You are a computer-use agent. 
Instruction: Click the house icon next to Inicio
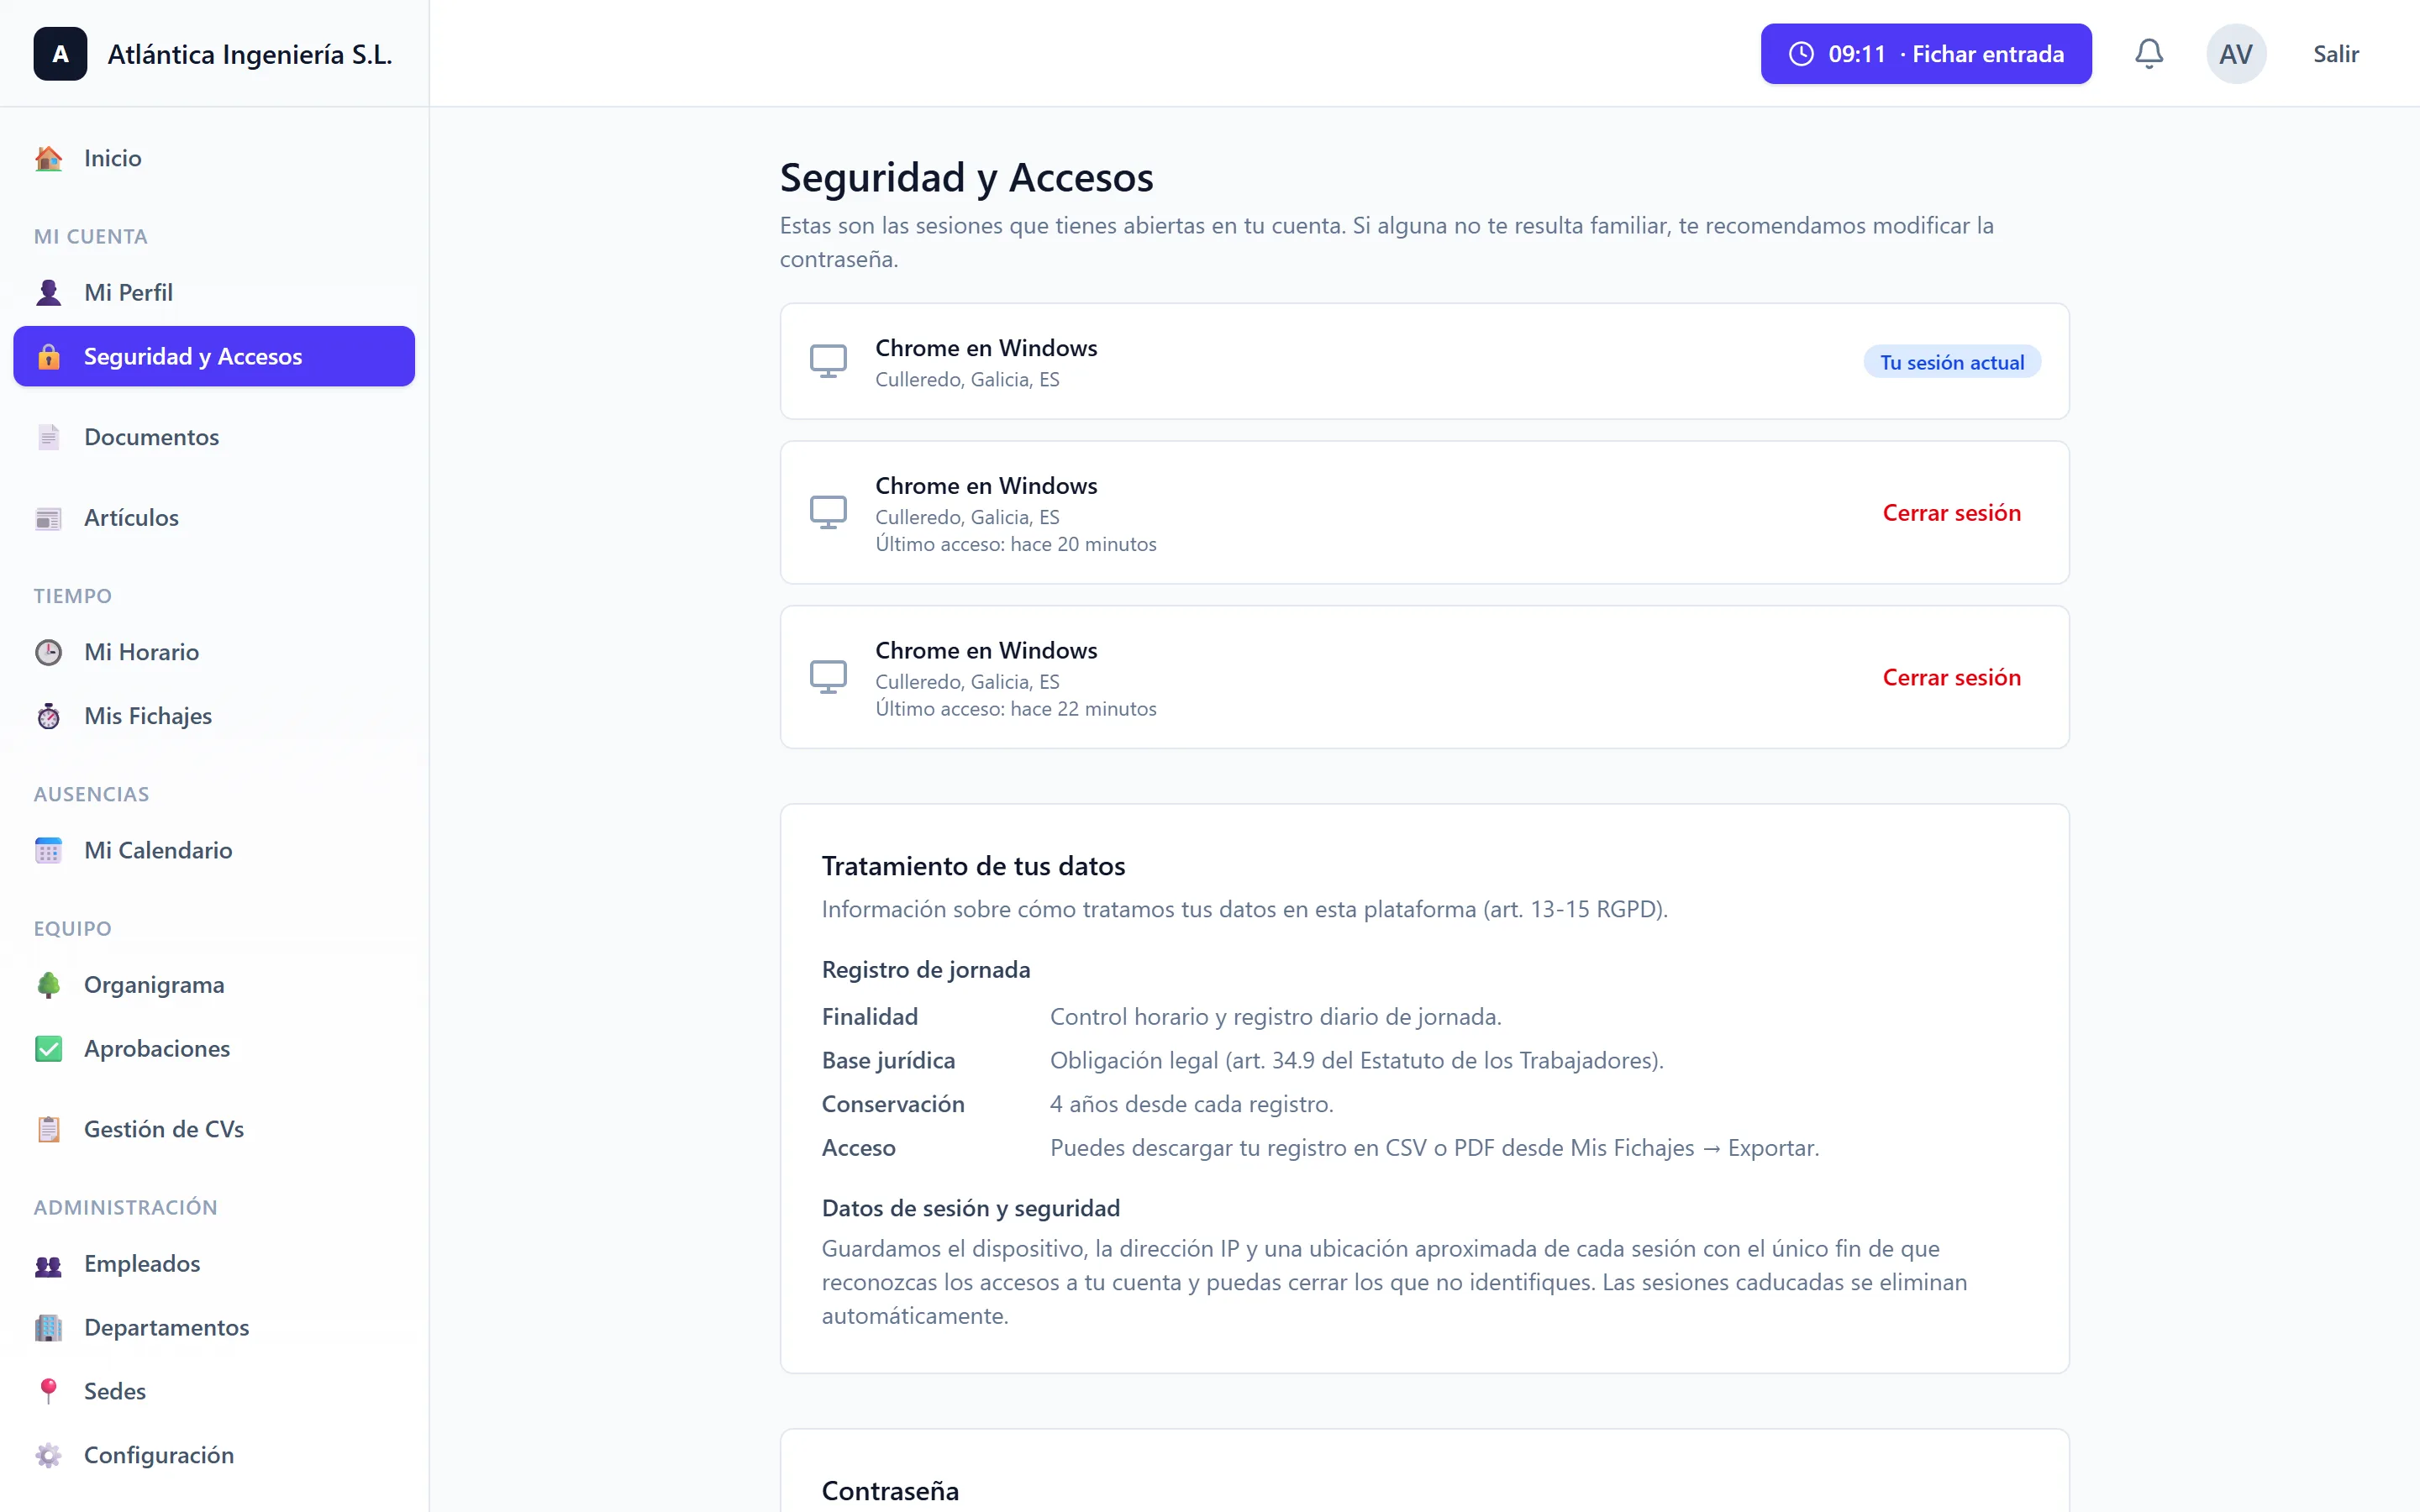click(x=48, y=158)
